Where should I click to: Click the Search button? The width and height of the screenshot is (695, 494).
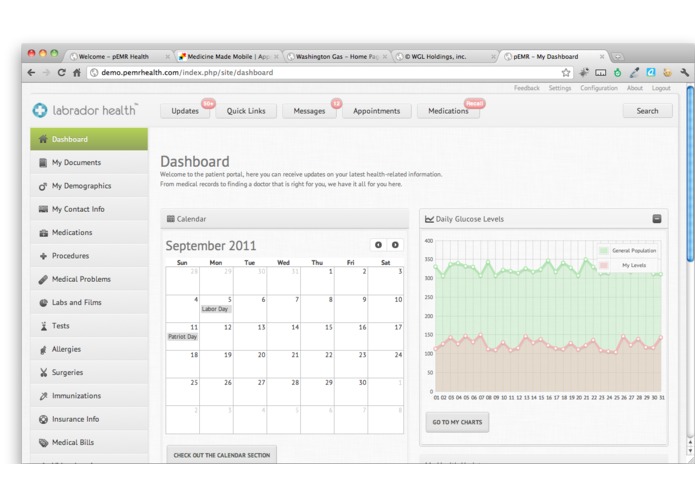coord(648,111)
